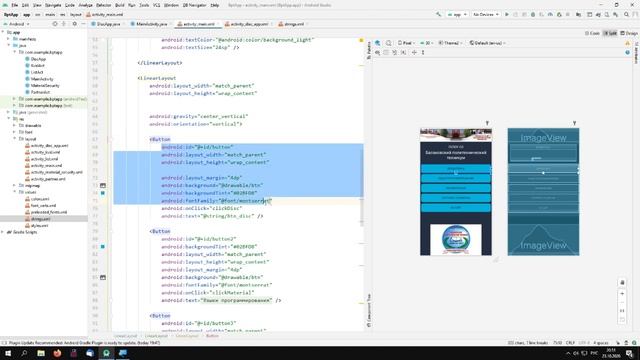Open the app run configuration dropdown

(457, 14)
